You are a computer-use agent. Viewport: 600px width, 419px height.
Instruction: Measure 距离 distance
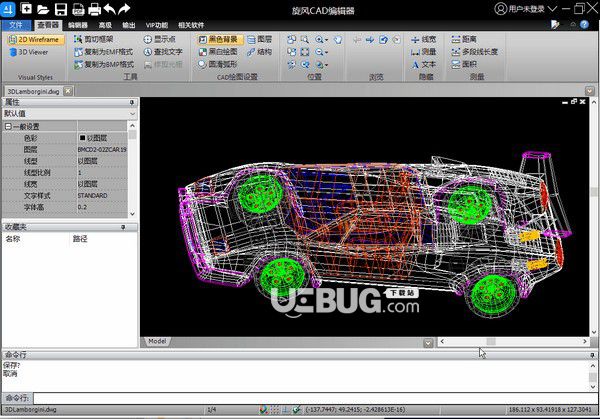(464, 39)
